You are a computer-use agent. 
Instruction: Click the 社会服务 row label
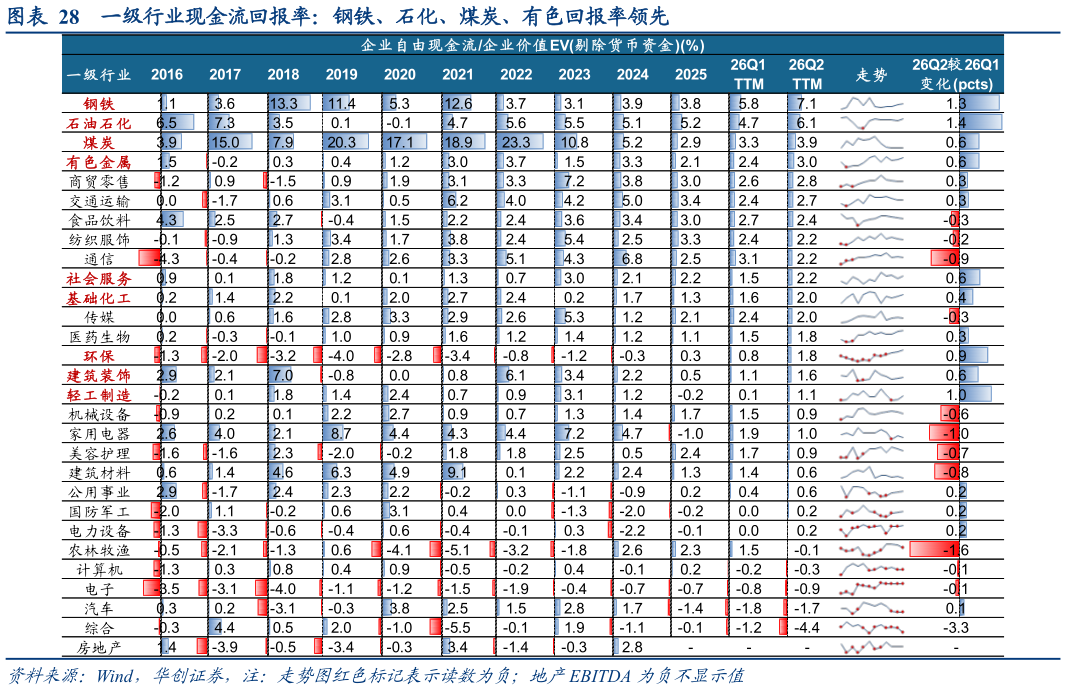point(99,279)
